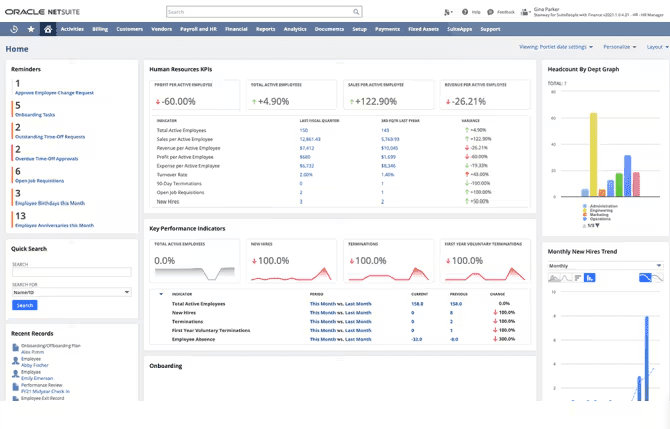Go to Home via house icon

click(x=47, y=30)
